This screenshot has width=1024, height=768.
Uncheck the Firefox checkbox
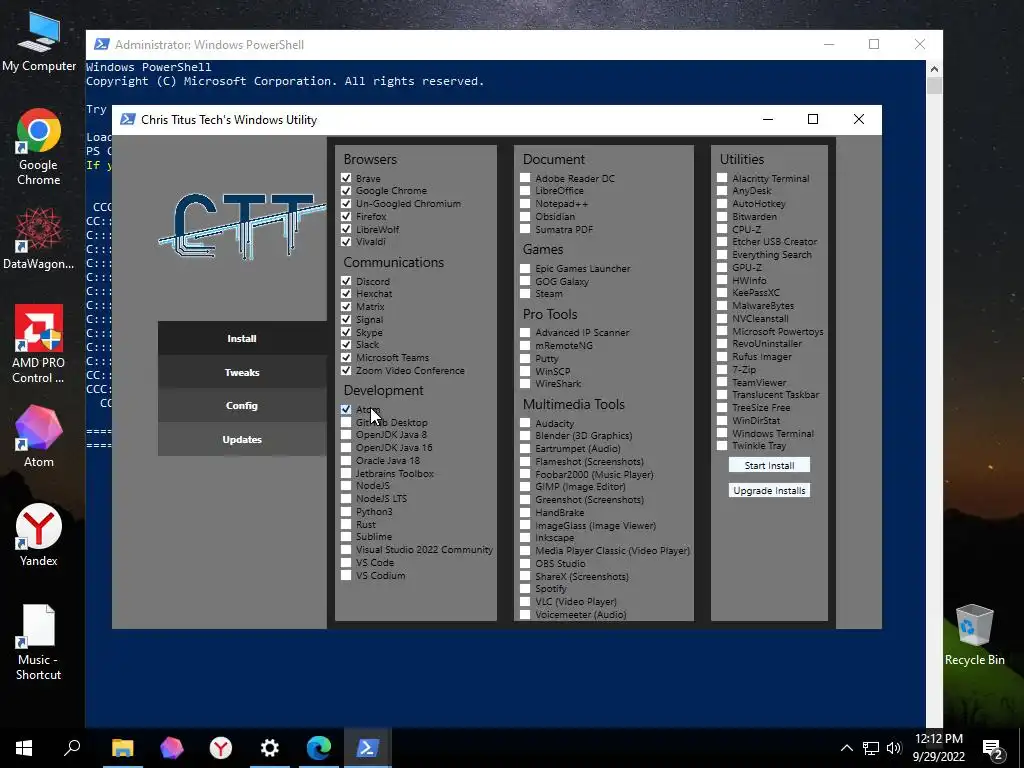coord(346,216)
